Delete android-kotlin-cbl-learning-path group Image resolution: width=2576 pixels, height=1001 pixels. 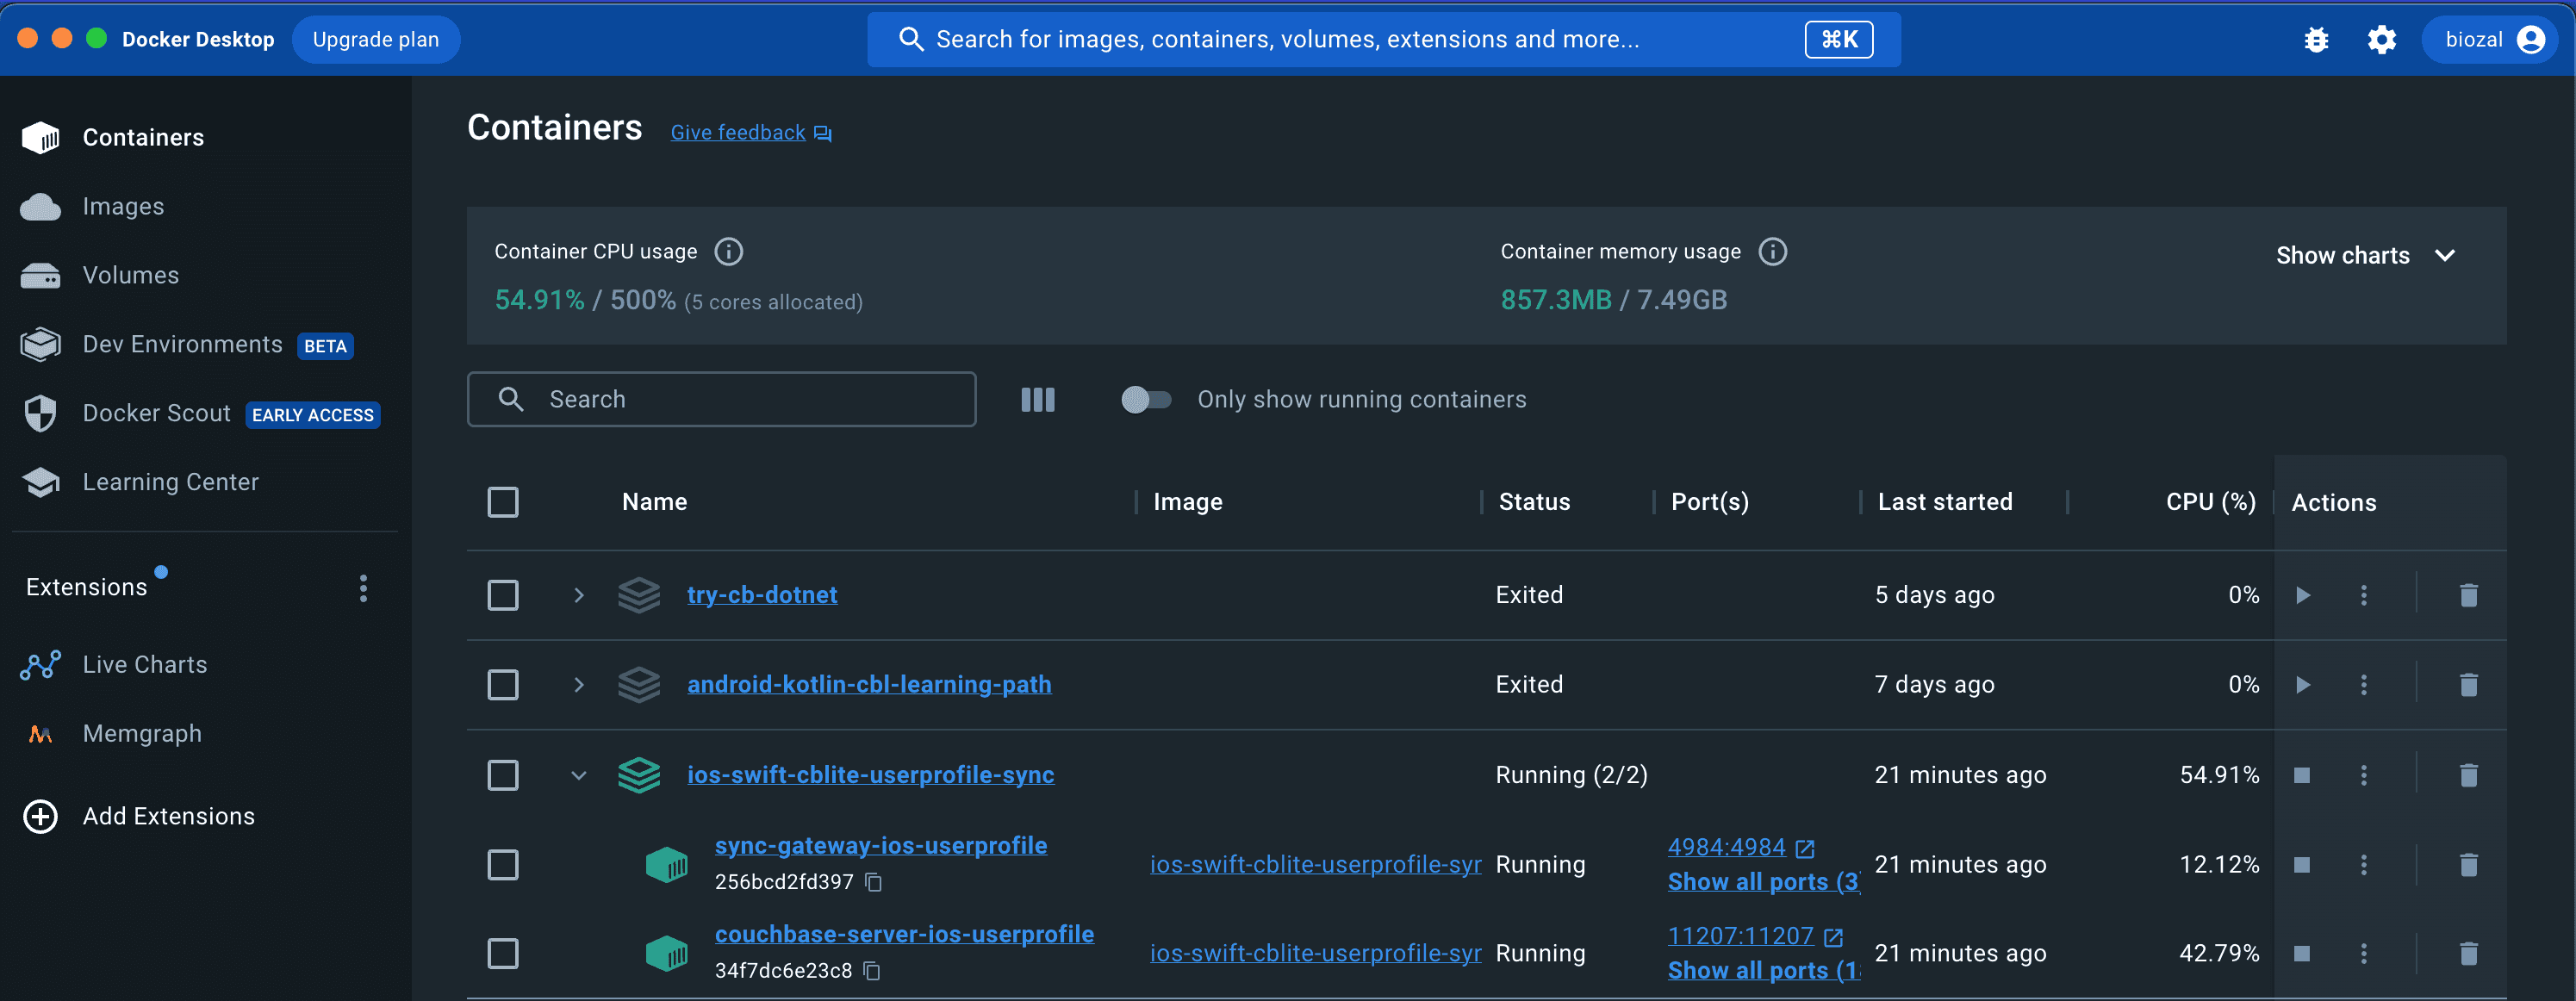(x=2468, y=685)
